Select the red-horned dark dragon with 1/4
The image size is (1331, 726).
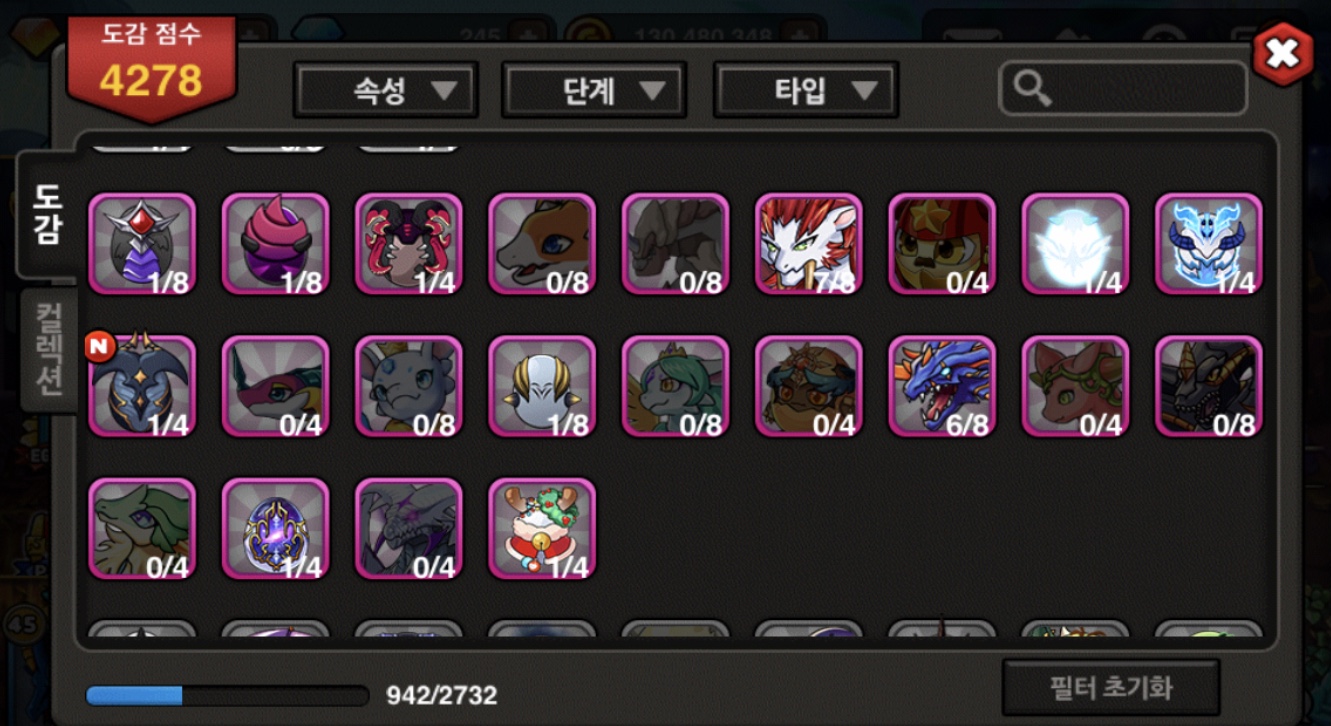pyautogui.click(x=409, y=244)
